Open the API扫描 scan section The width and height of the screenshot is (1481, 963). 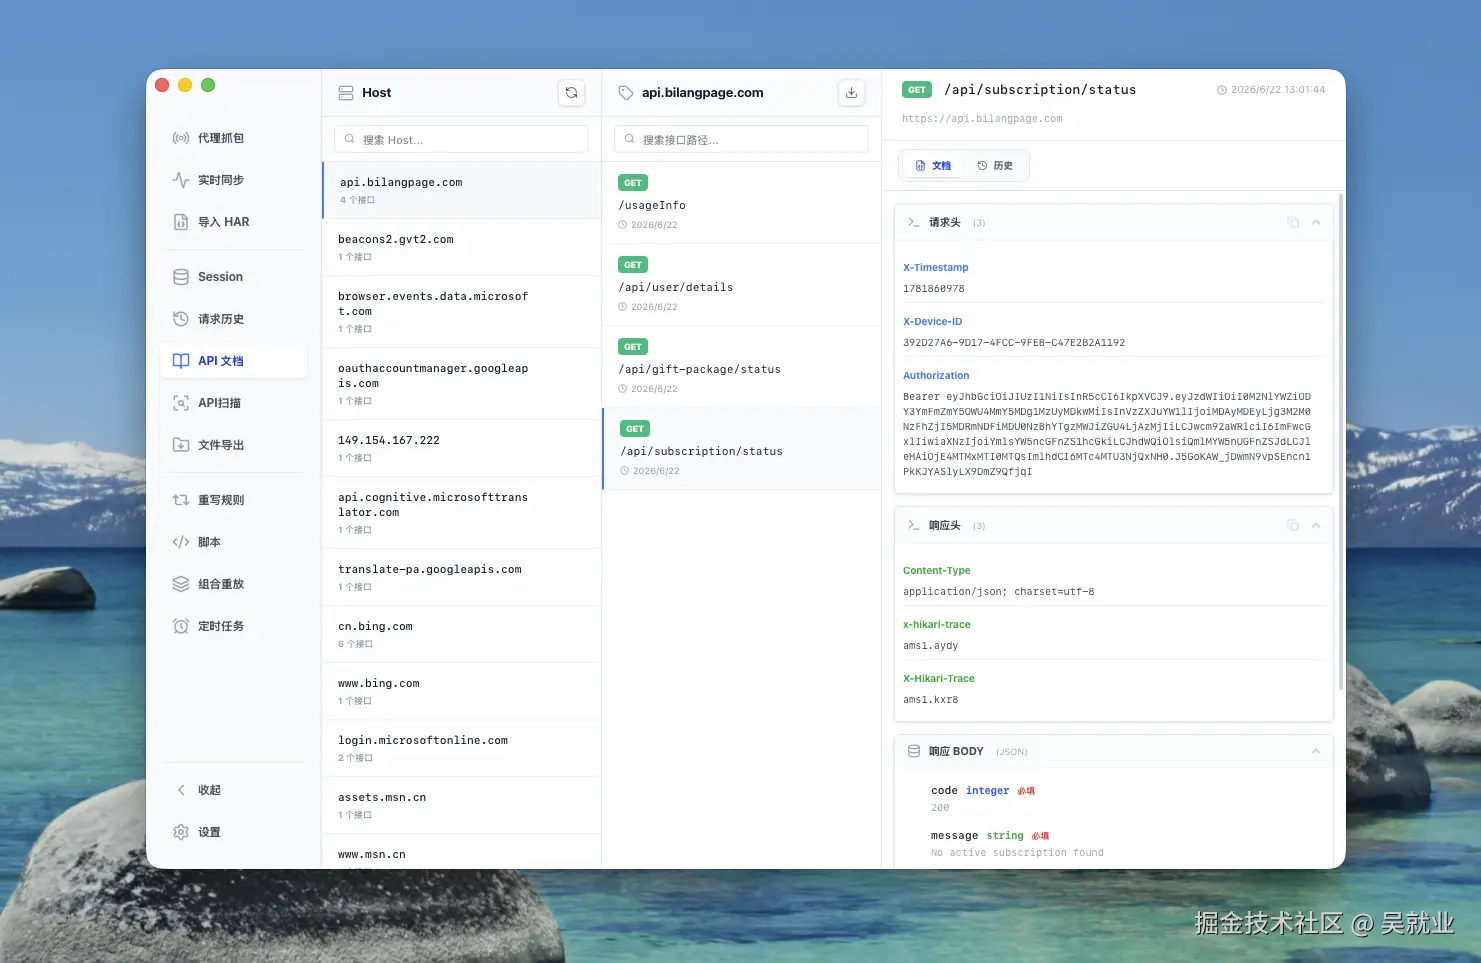pos(233,403)
